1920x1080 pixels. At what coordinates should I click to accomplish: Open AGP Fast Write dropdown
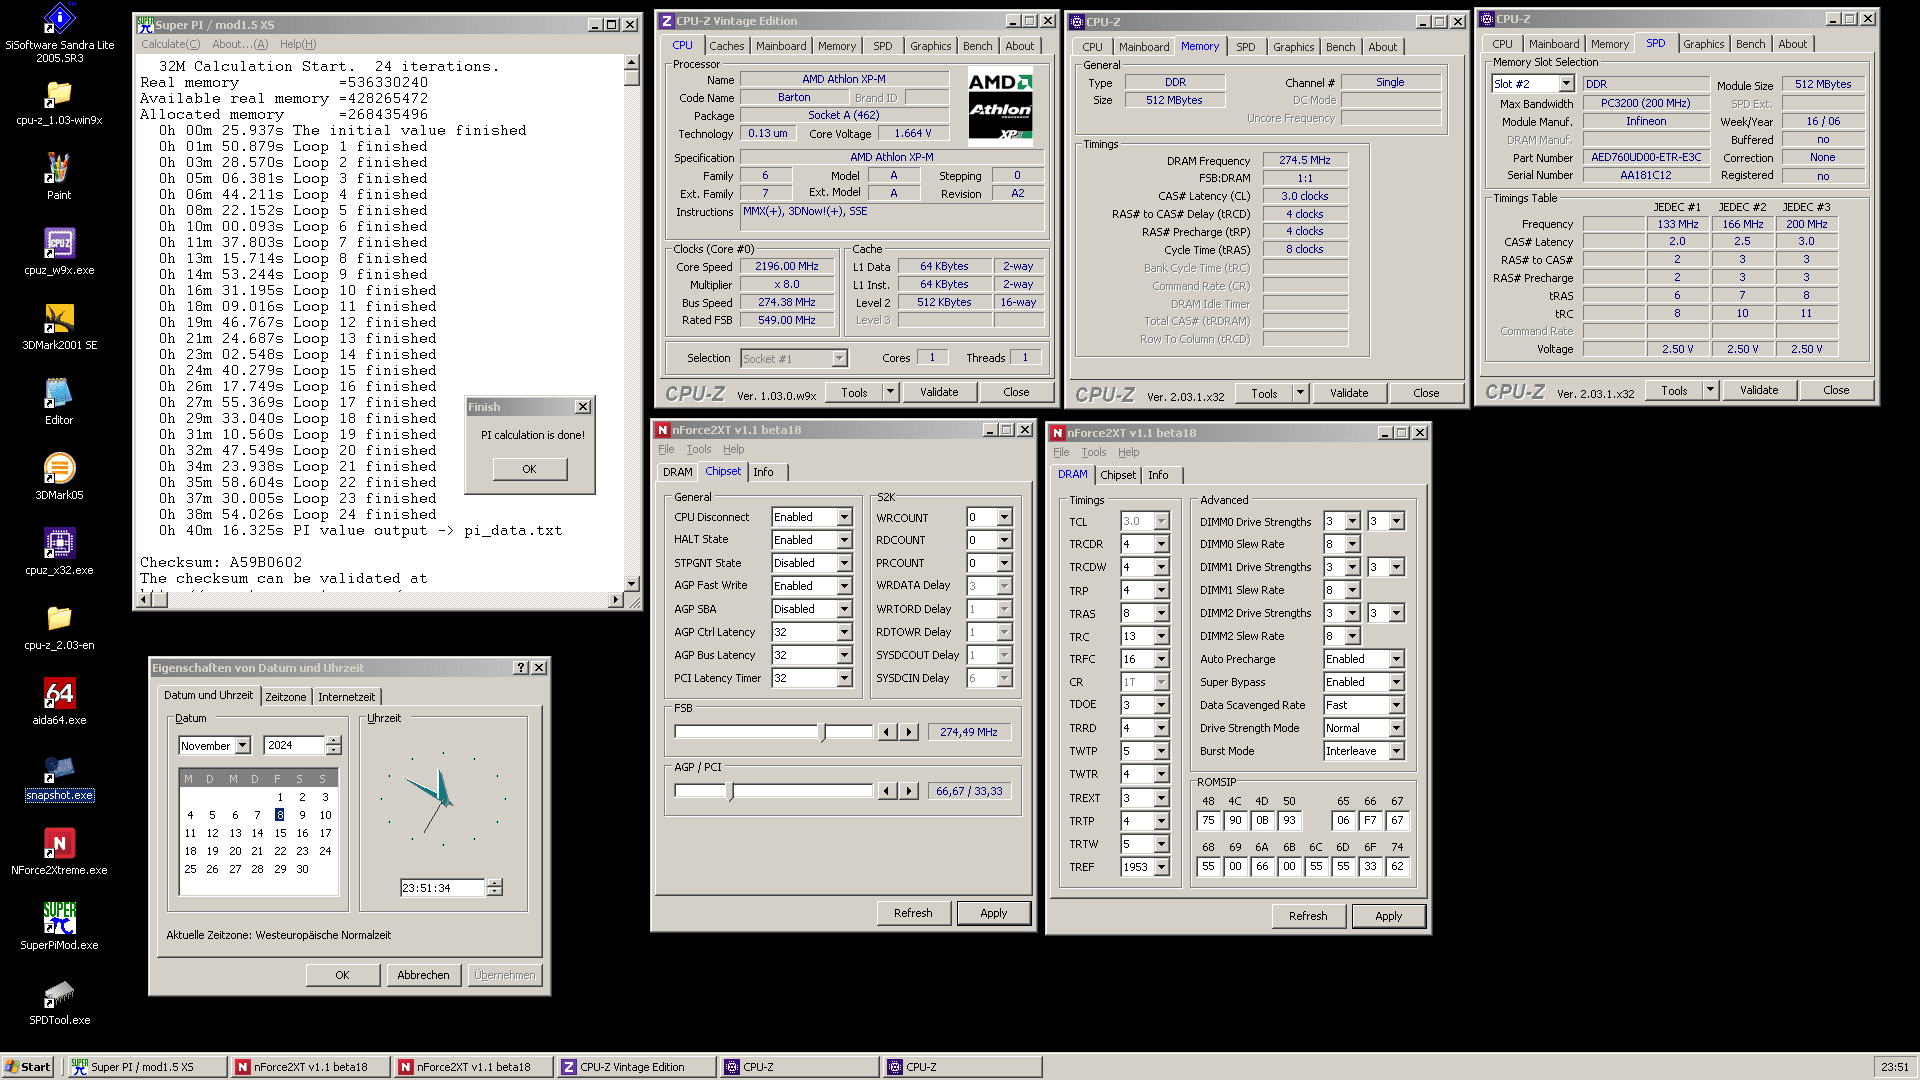(x=844, y=586)
